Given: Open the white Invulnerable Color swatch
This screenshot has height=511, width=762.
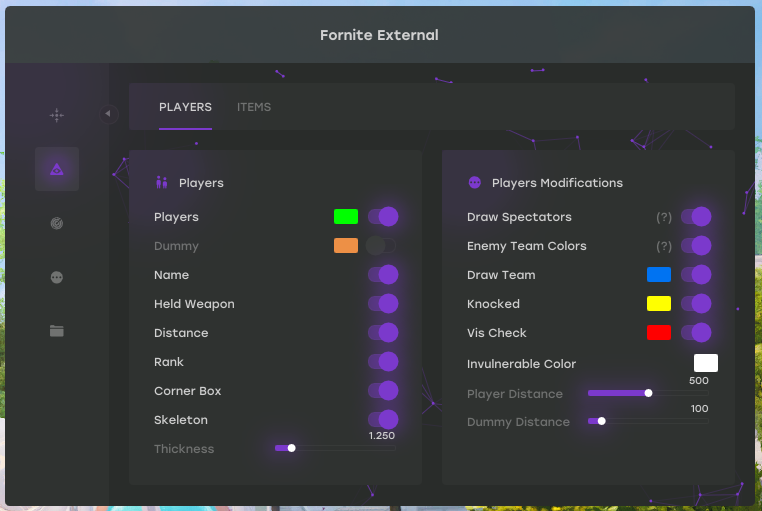Looking at the screenshot, I should (706, 363).
